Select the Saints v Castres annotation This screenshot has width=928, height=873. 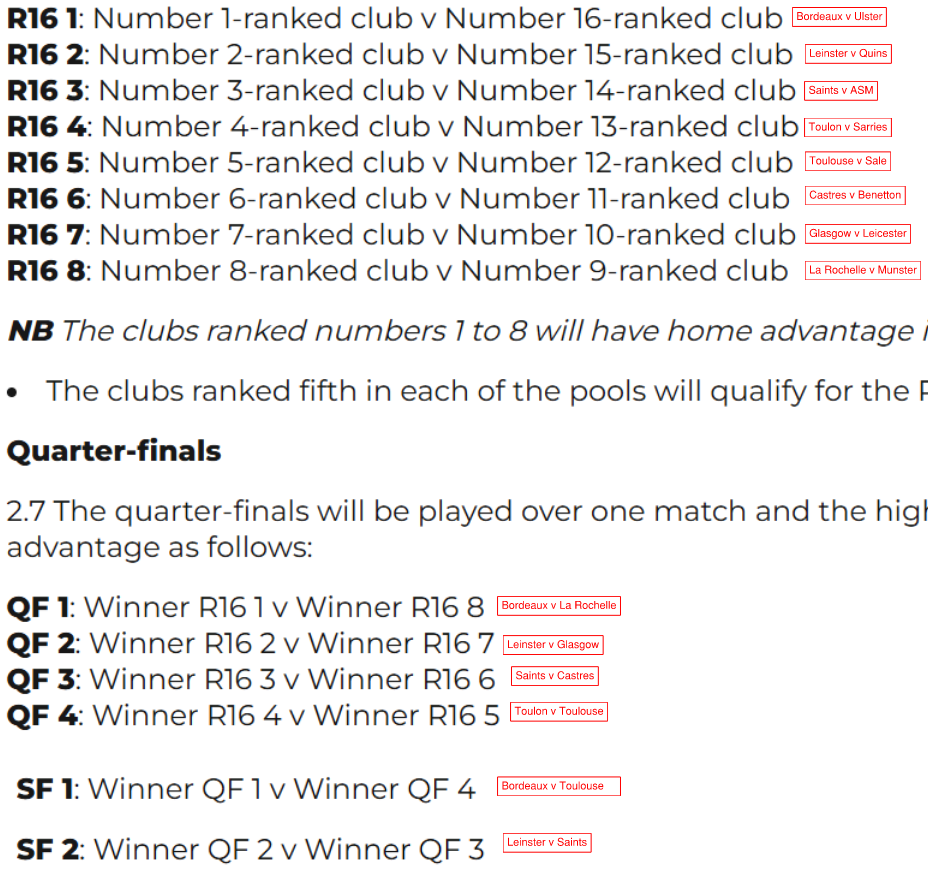[x=555, y=676]
